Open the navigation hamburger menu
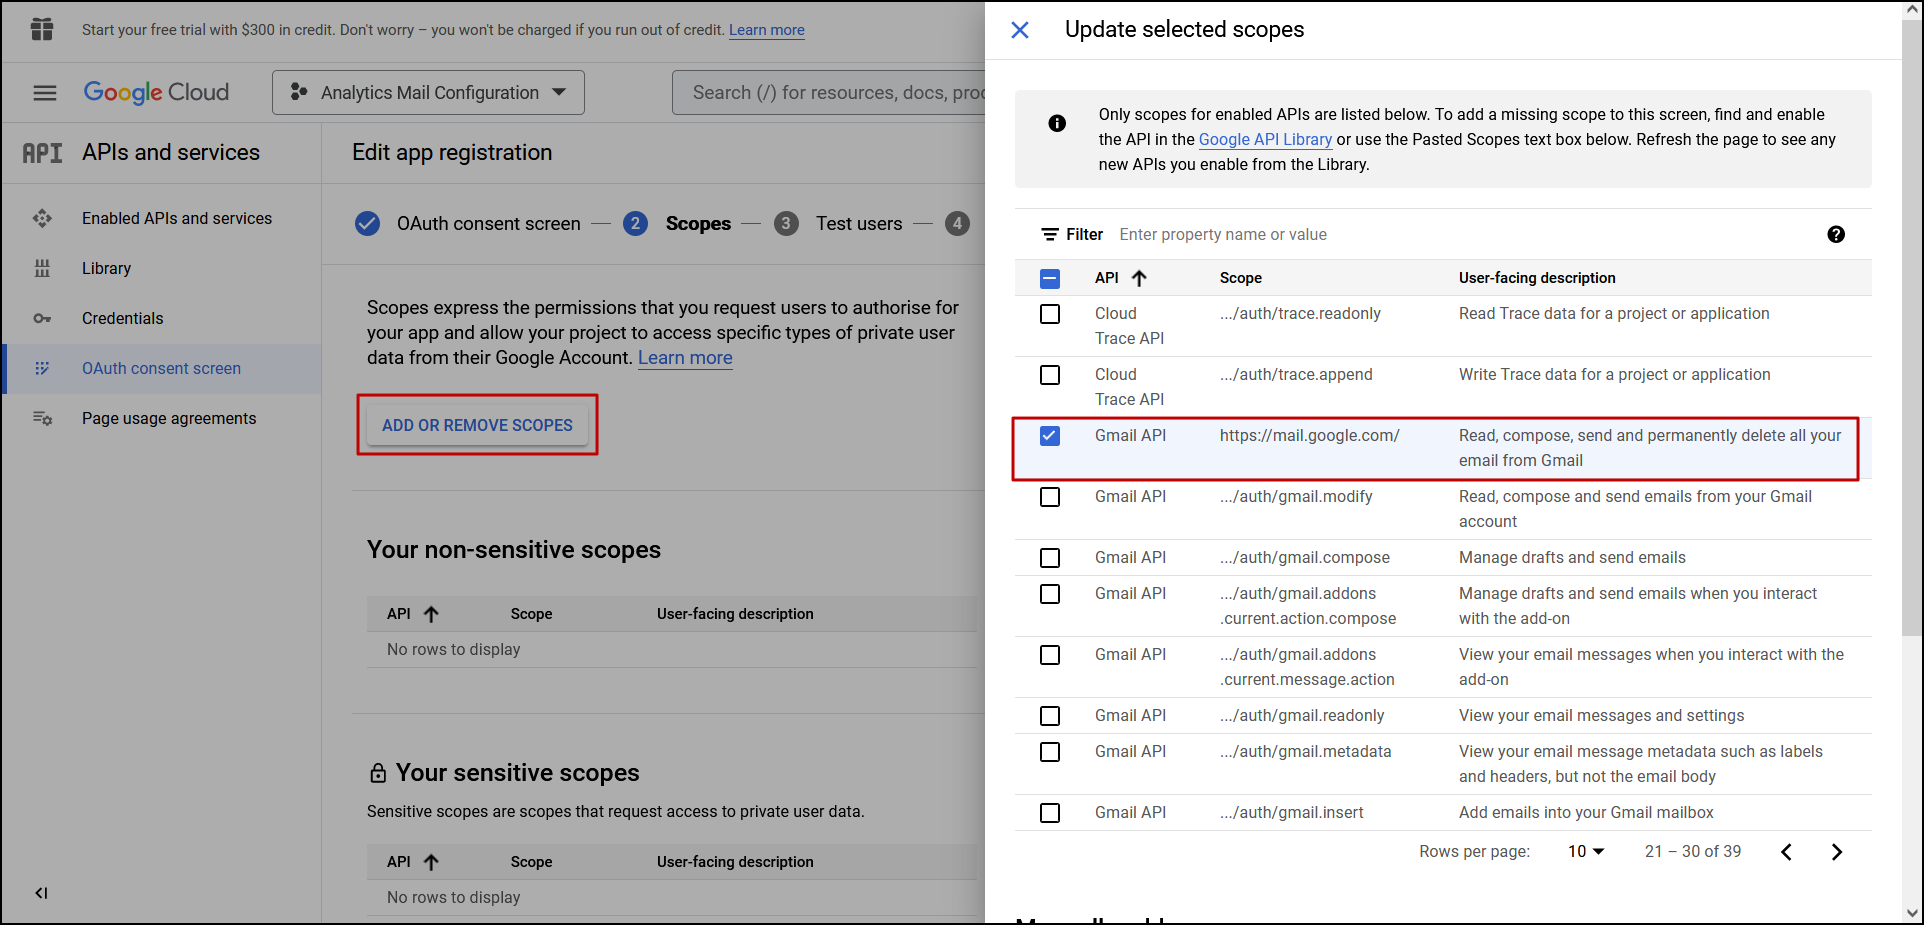The height and width of the screenshot is (925, 1924). pos(44,92)
